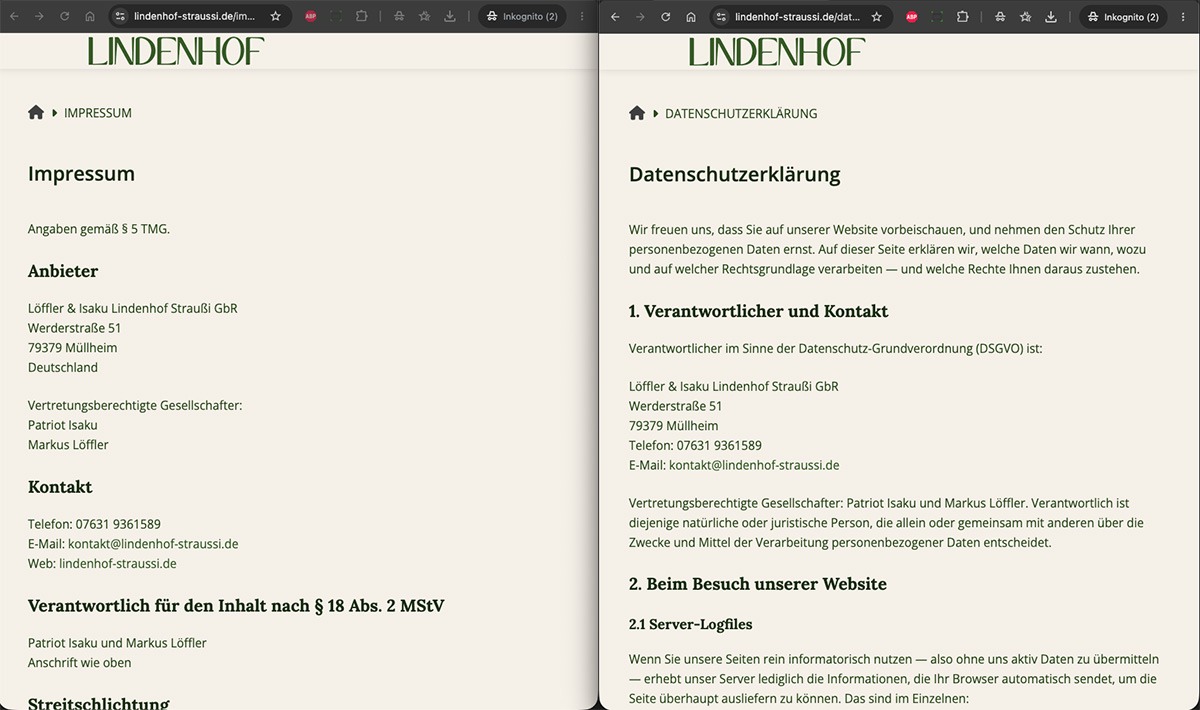
Task: Click the 'Anschrift wie oben' line
Action: click(x=80, y=662)
